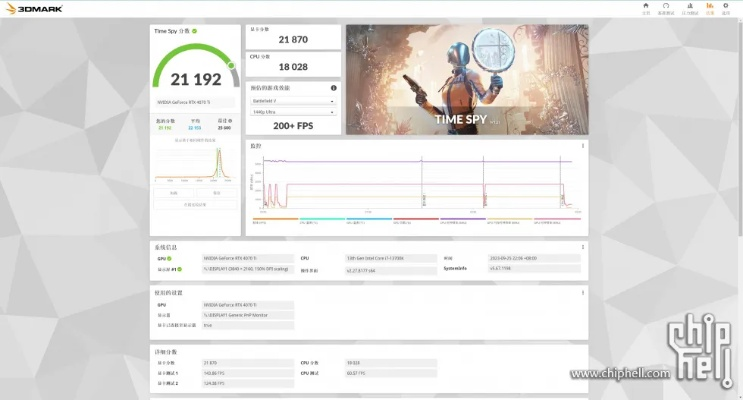Open the monitoring panel three-dot menu
This screenshot has height=400, width=743.
click(583, 146)
